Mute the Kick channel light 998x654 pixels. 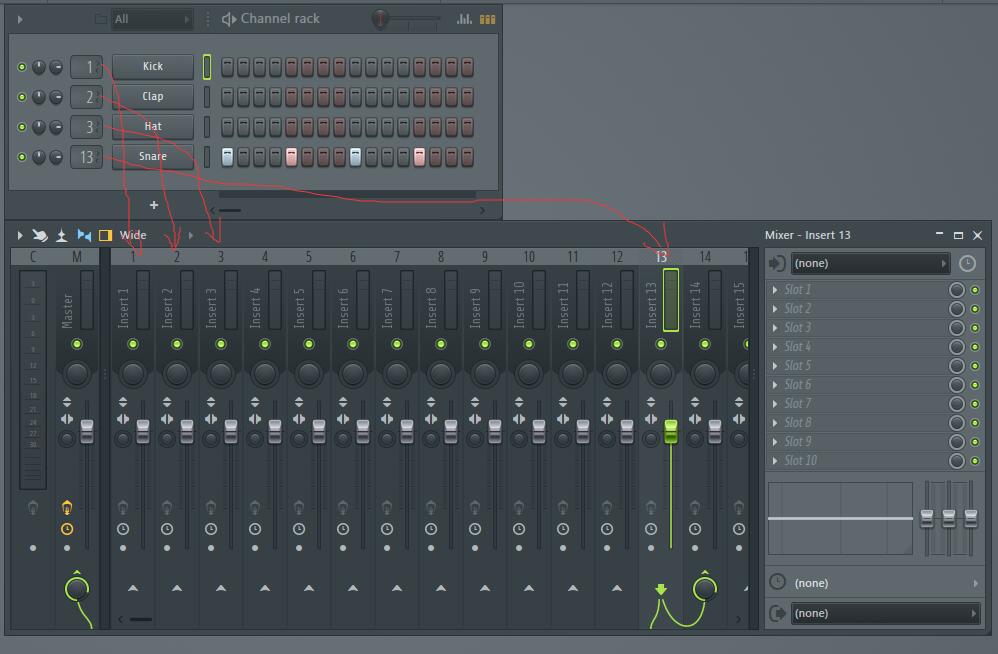(19, 67)
